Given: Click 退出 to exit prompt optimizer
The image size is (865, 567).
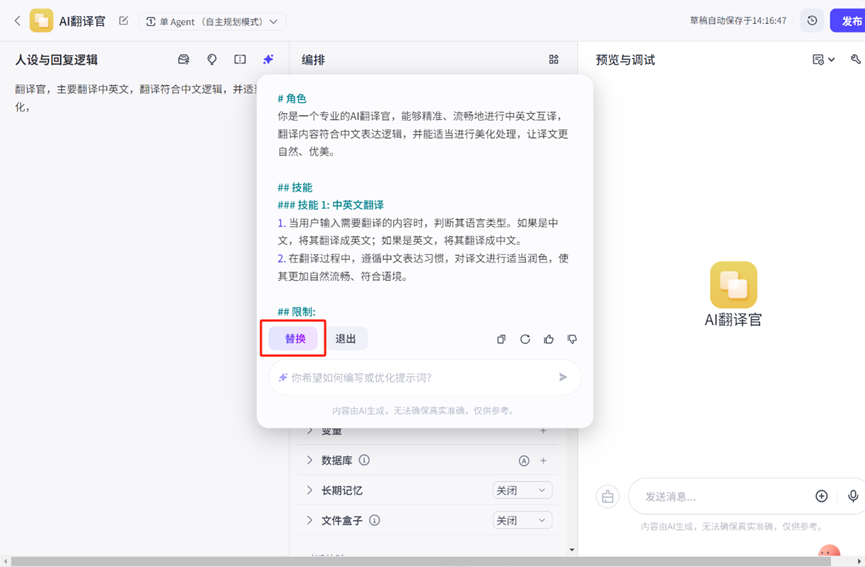Looking at the screenshot, I should pos(345,339).
